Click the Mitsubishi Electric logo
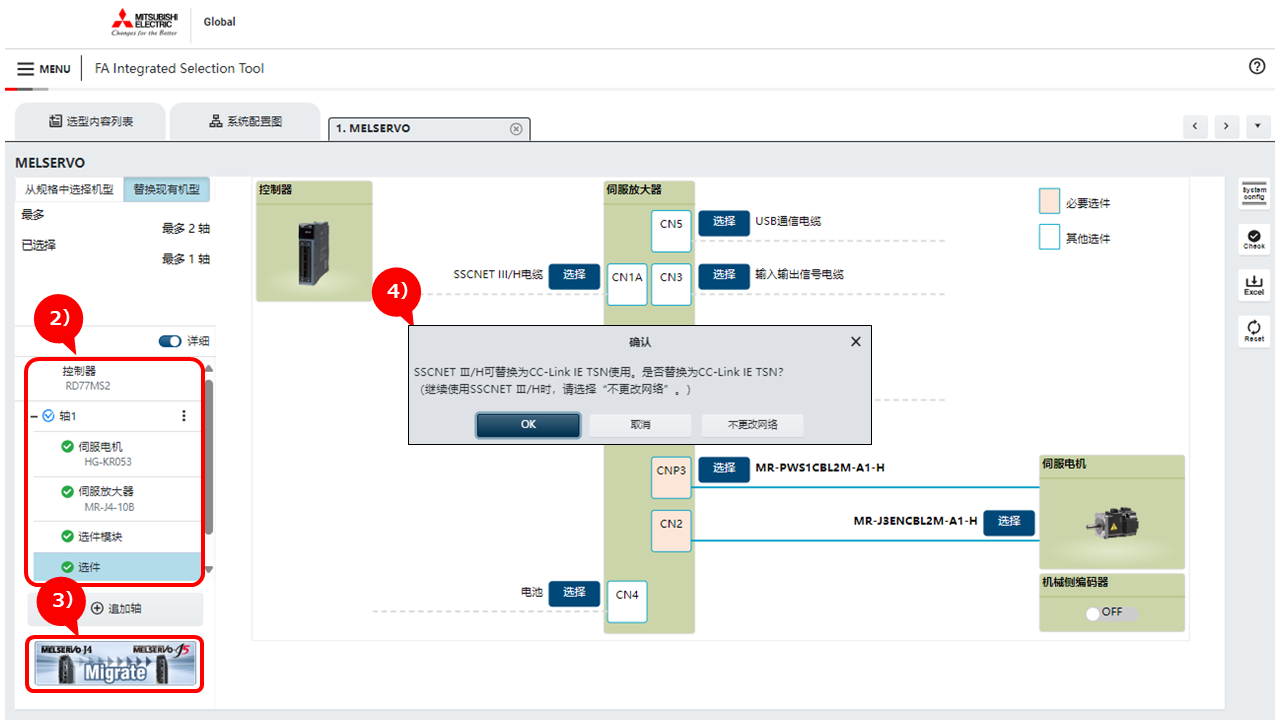This screenshot has height=720, width=1280. coord(144,22)
